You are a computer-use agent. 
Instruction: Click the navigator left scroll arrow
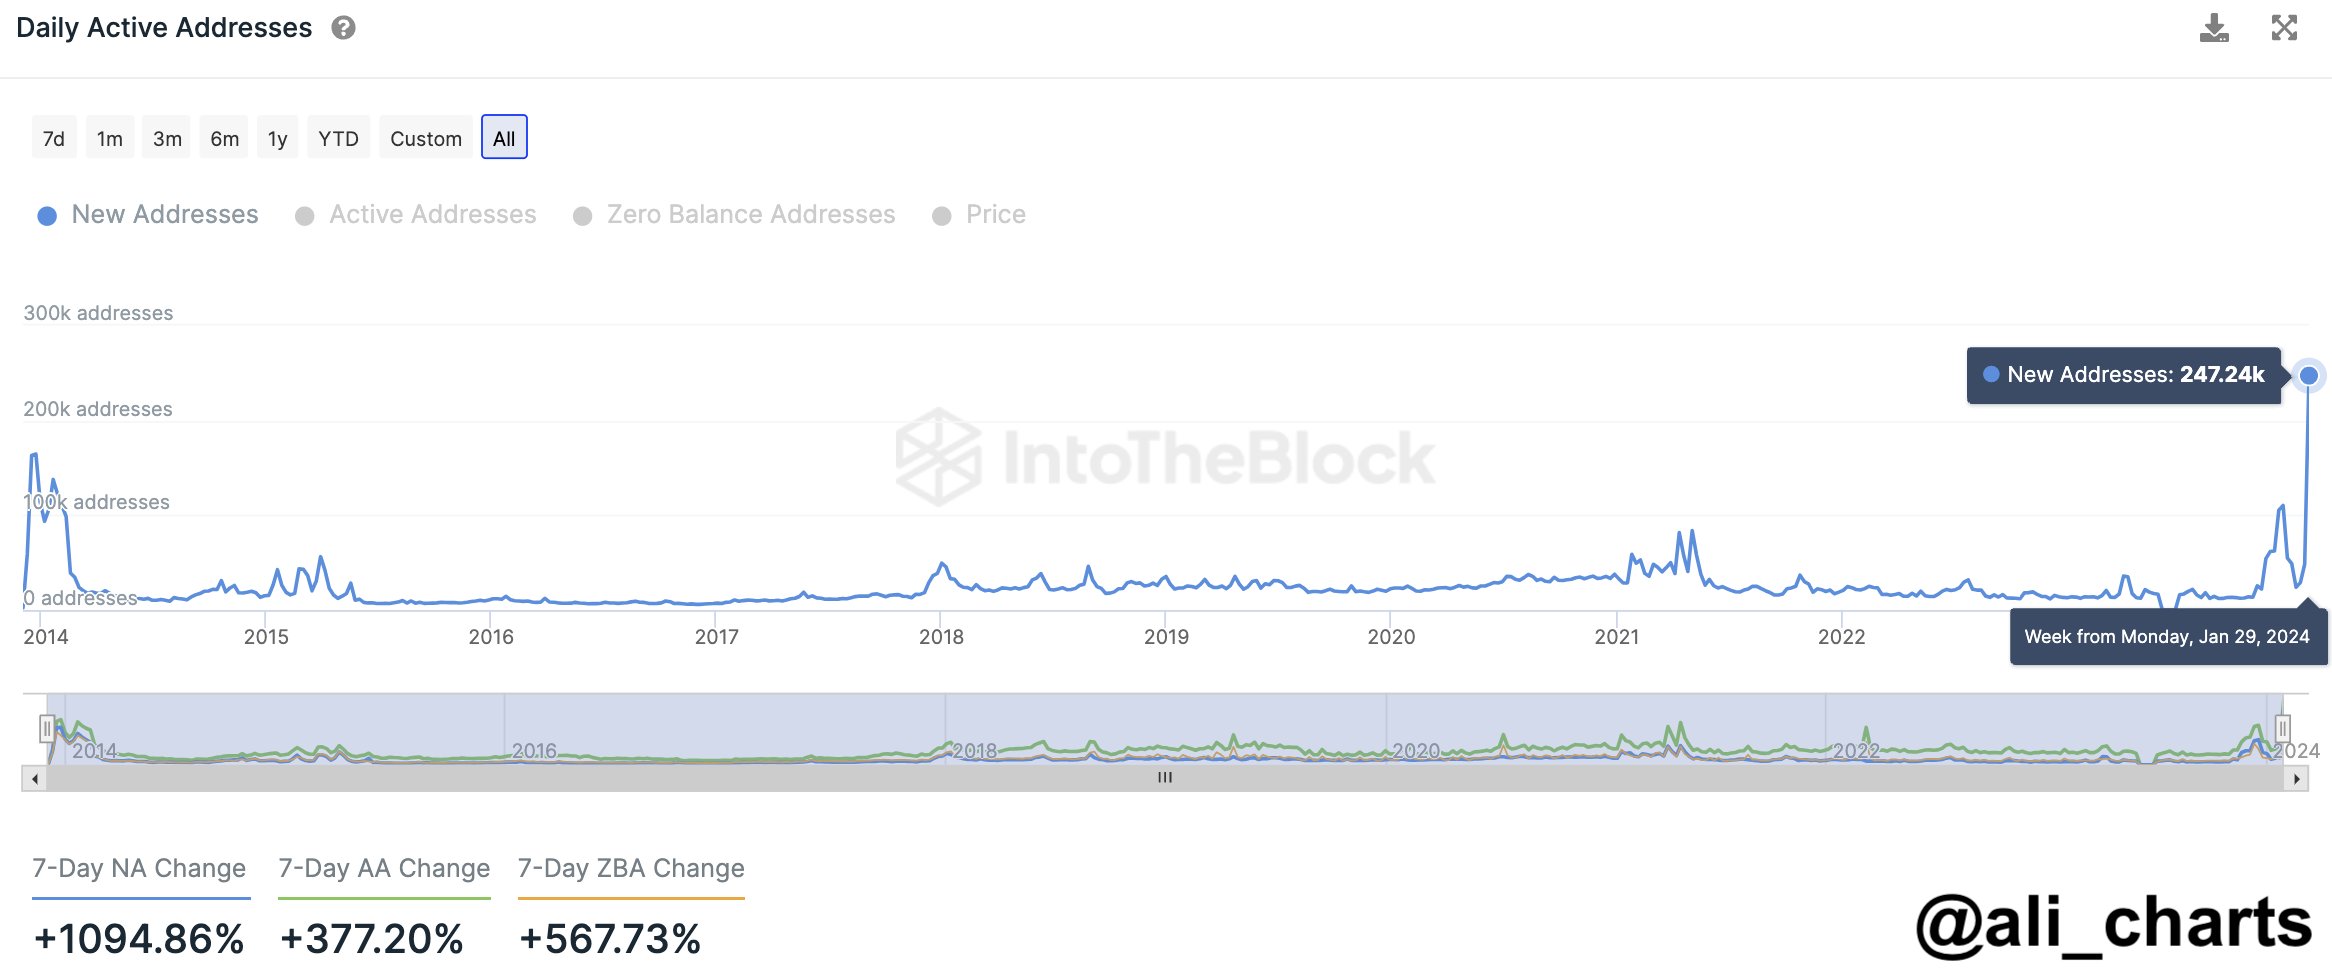(35, 778)
